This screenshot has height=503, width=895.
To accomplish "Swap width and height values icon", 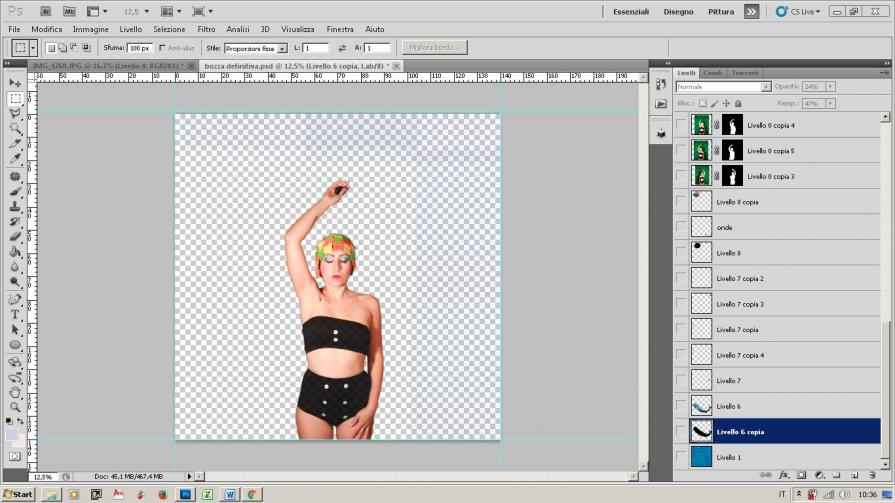I will point(342,48).
